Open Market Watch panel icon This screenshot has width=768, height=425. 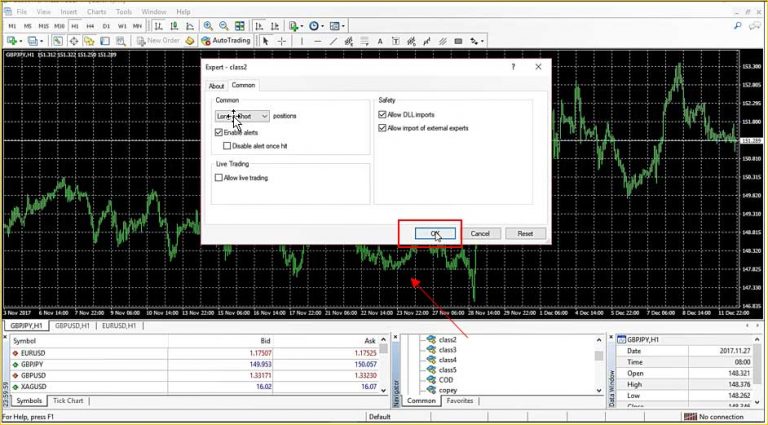point(58,41)
